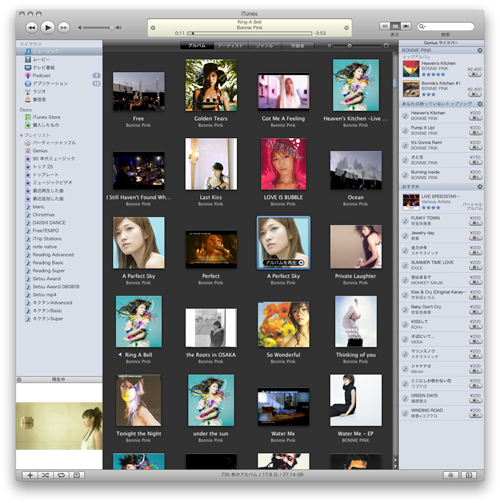This screenshot has height=503, width=500.
Task: Collapse the プレイリスト section triangle
Action: click(x=21, y=135)
